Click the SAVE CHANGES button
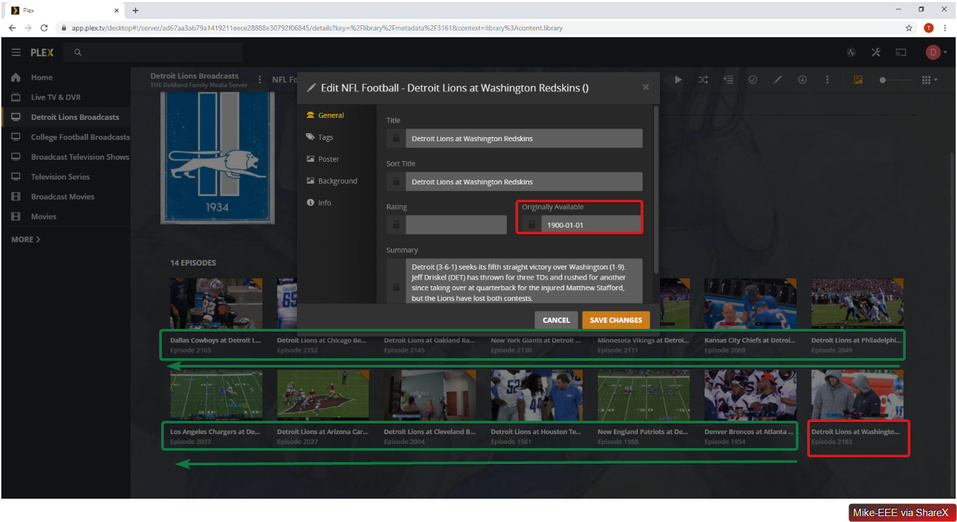This screenshot has width=957, height=522. click(x=615, y=320)
